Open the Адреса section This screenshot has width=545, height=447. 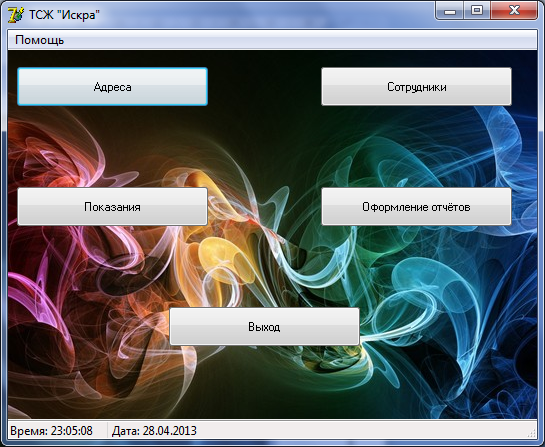click(x=112, y=87)
